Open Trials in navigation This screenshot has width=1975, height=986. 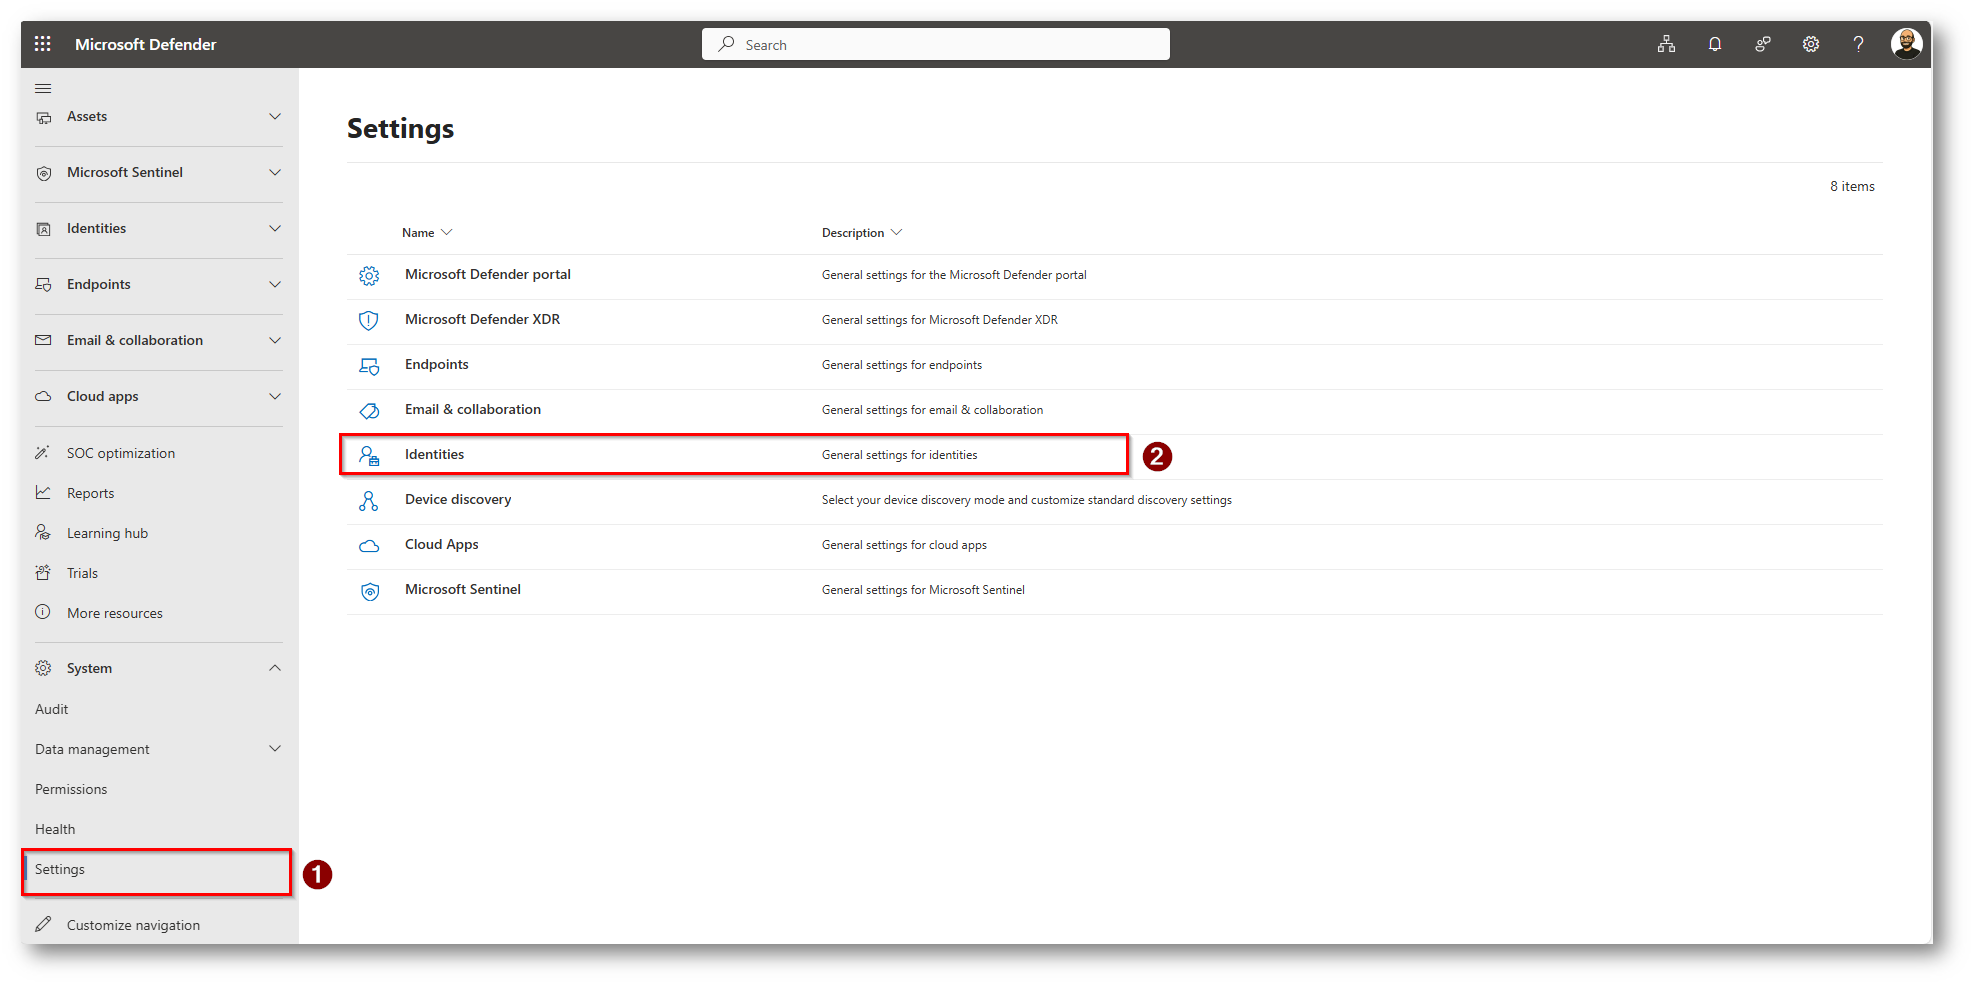point(82,573)
